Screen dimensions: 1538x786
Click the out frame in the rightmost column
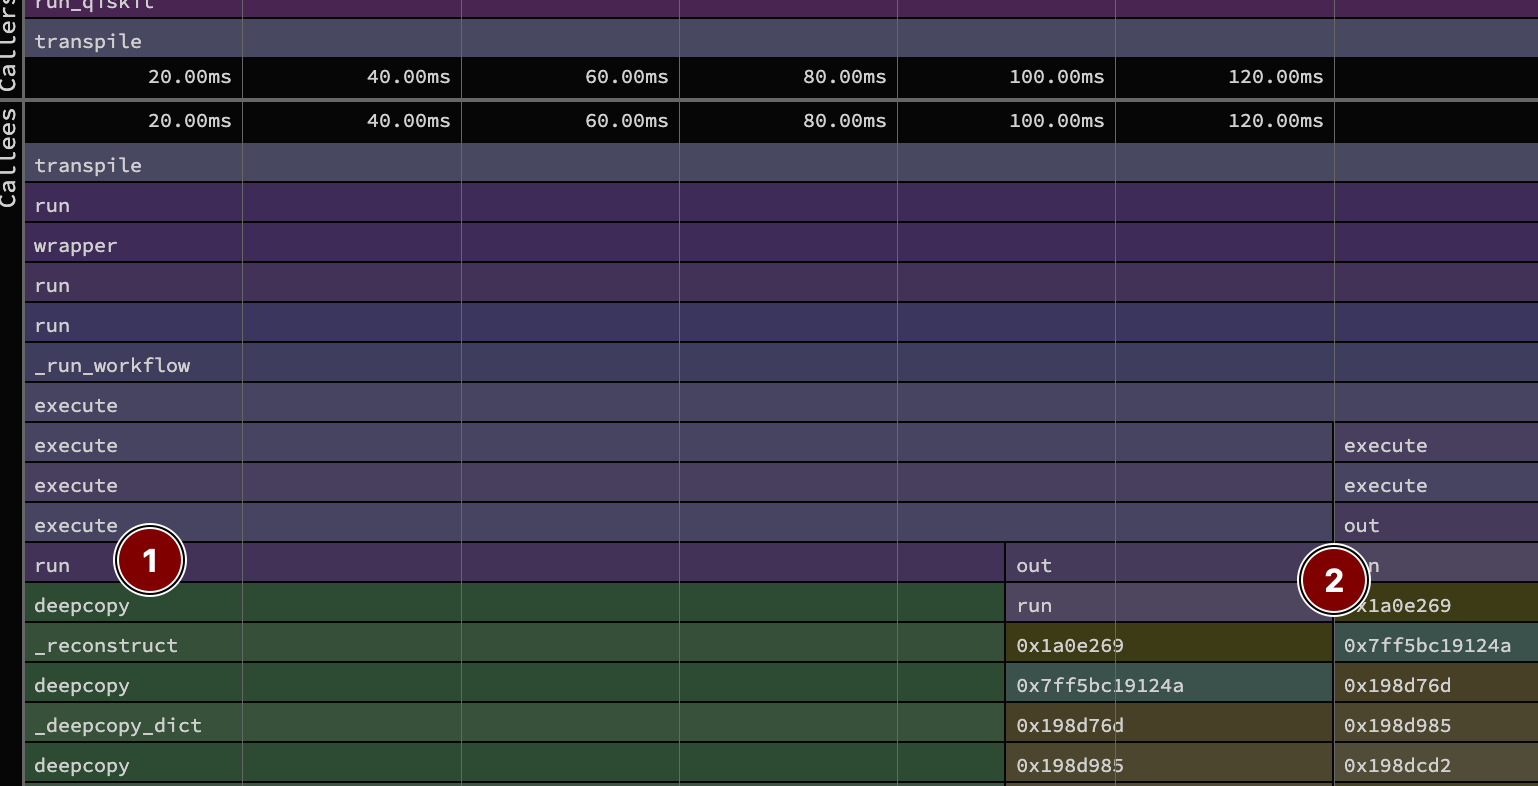point(1361,525)
